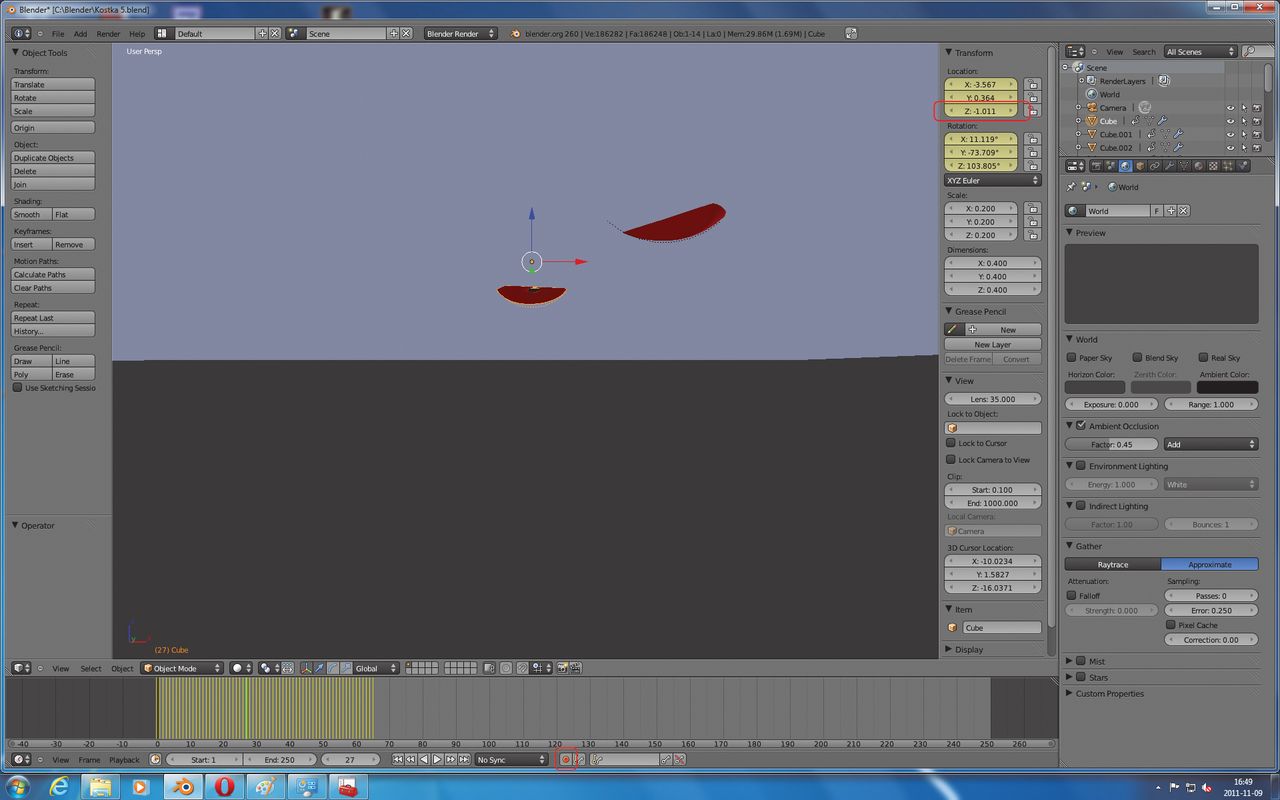Jump to the first frame in timeline
Viewport: 1280px width, 800px height.
(x=397, y=760)
